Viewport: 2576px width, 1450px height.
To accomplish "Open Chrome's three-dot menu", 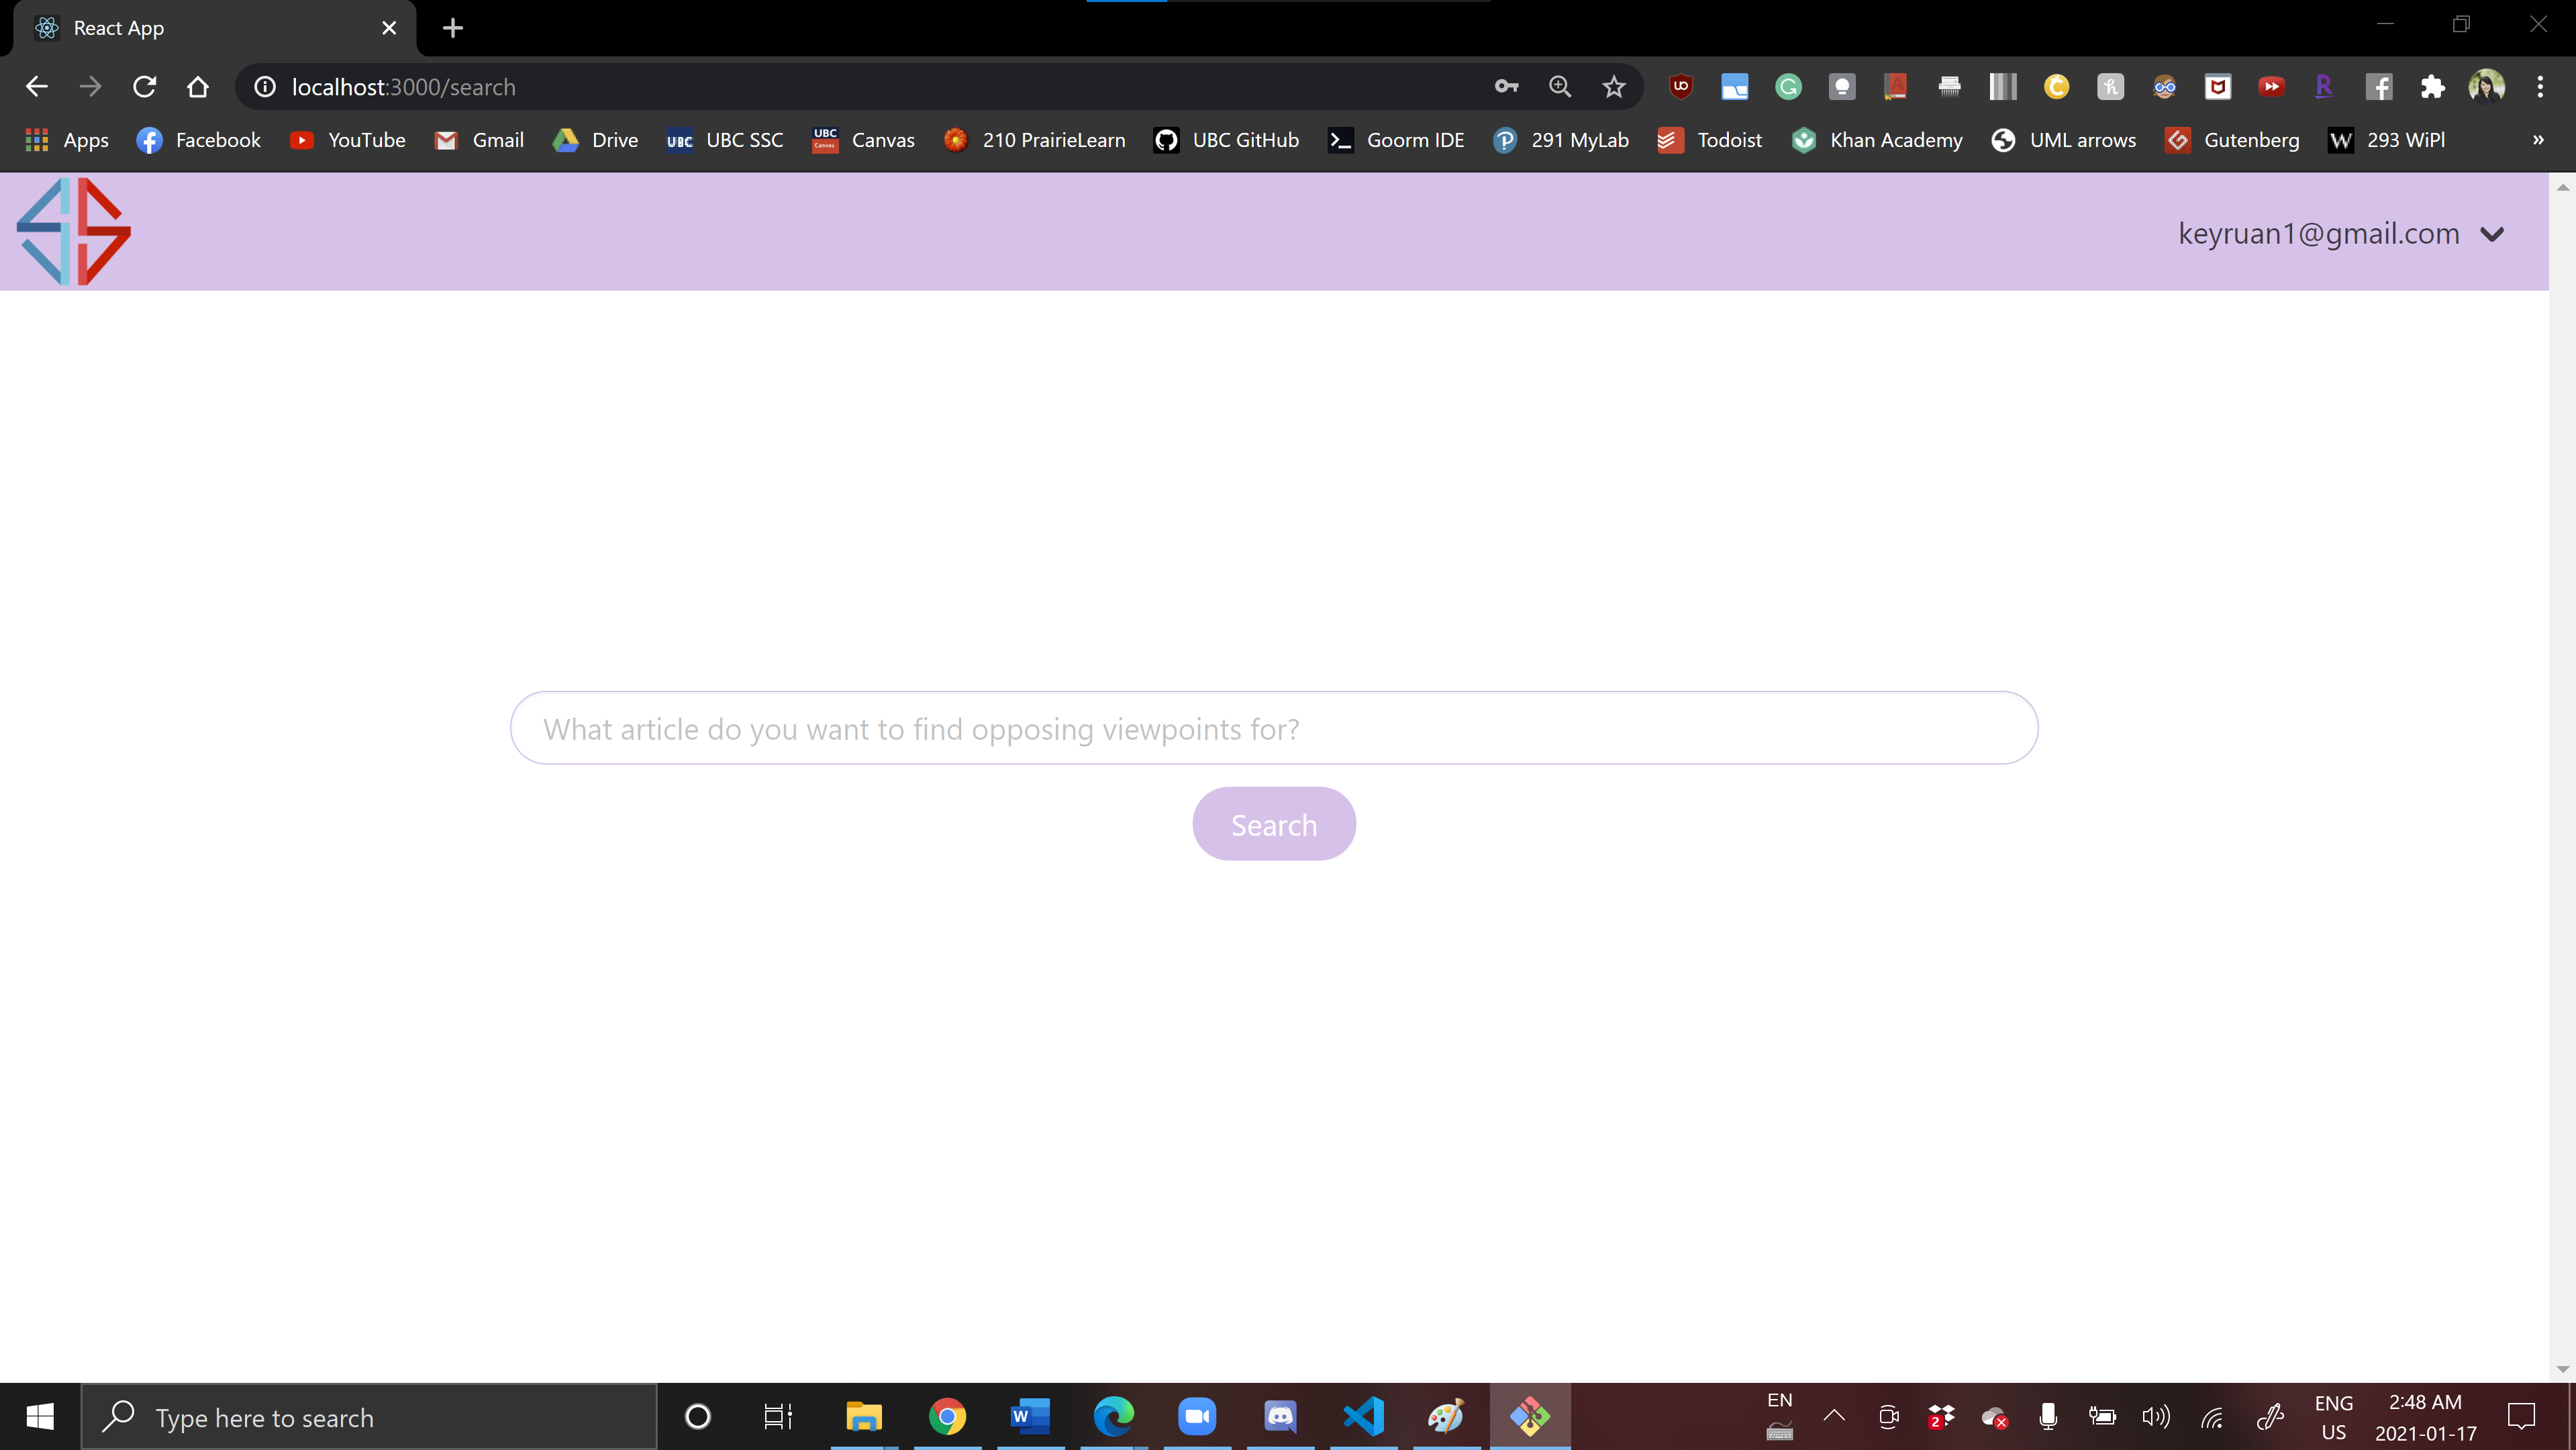I will (2539, 87).
